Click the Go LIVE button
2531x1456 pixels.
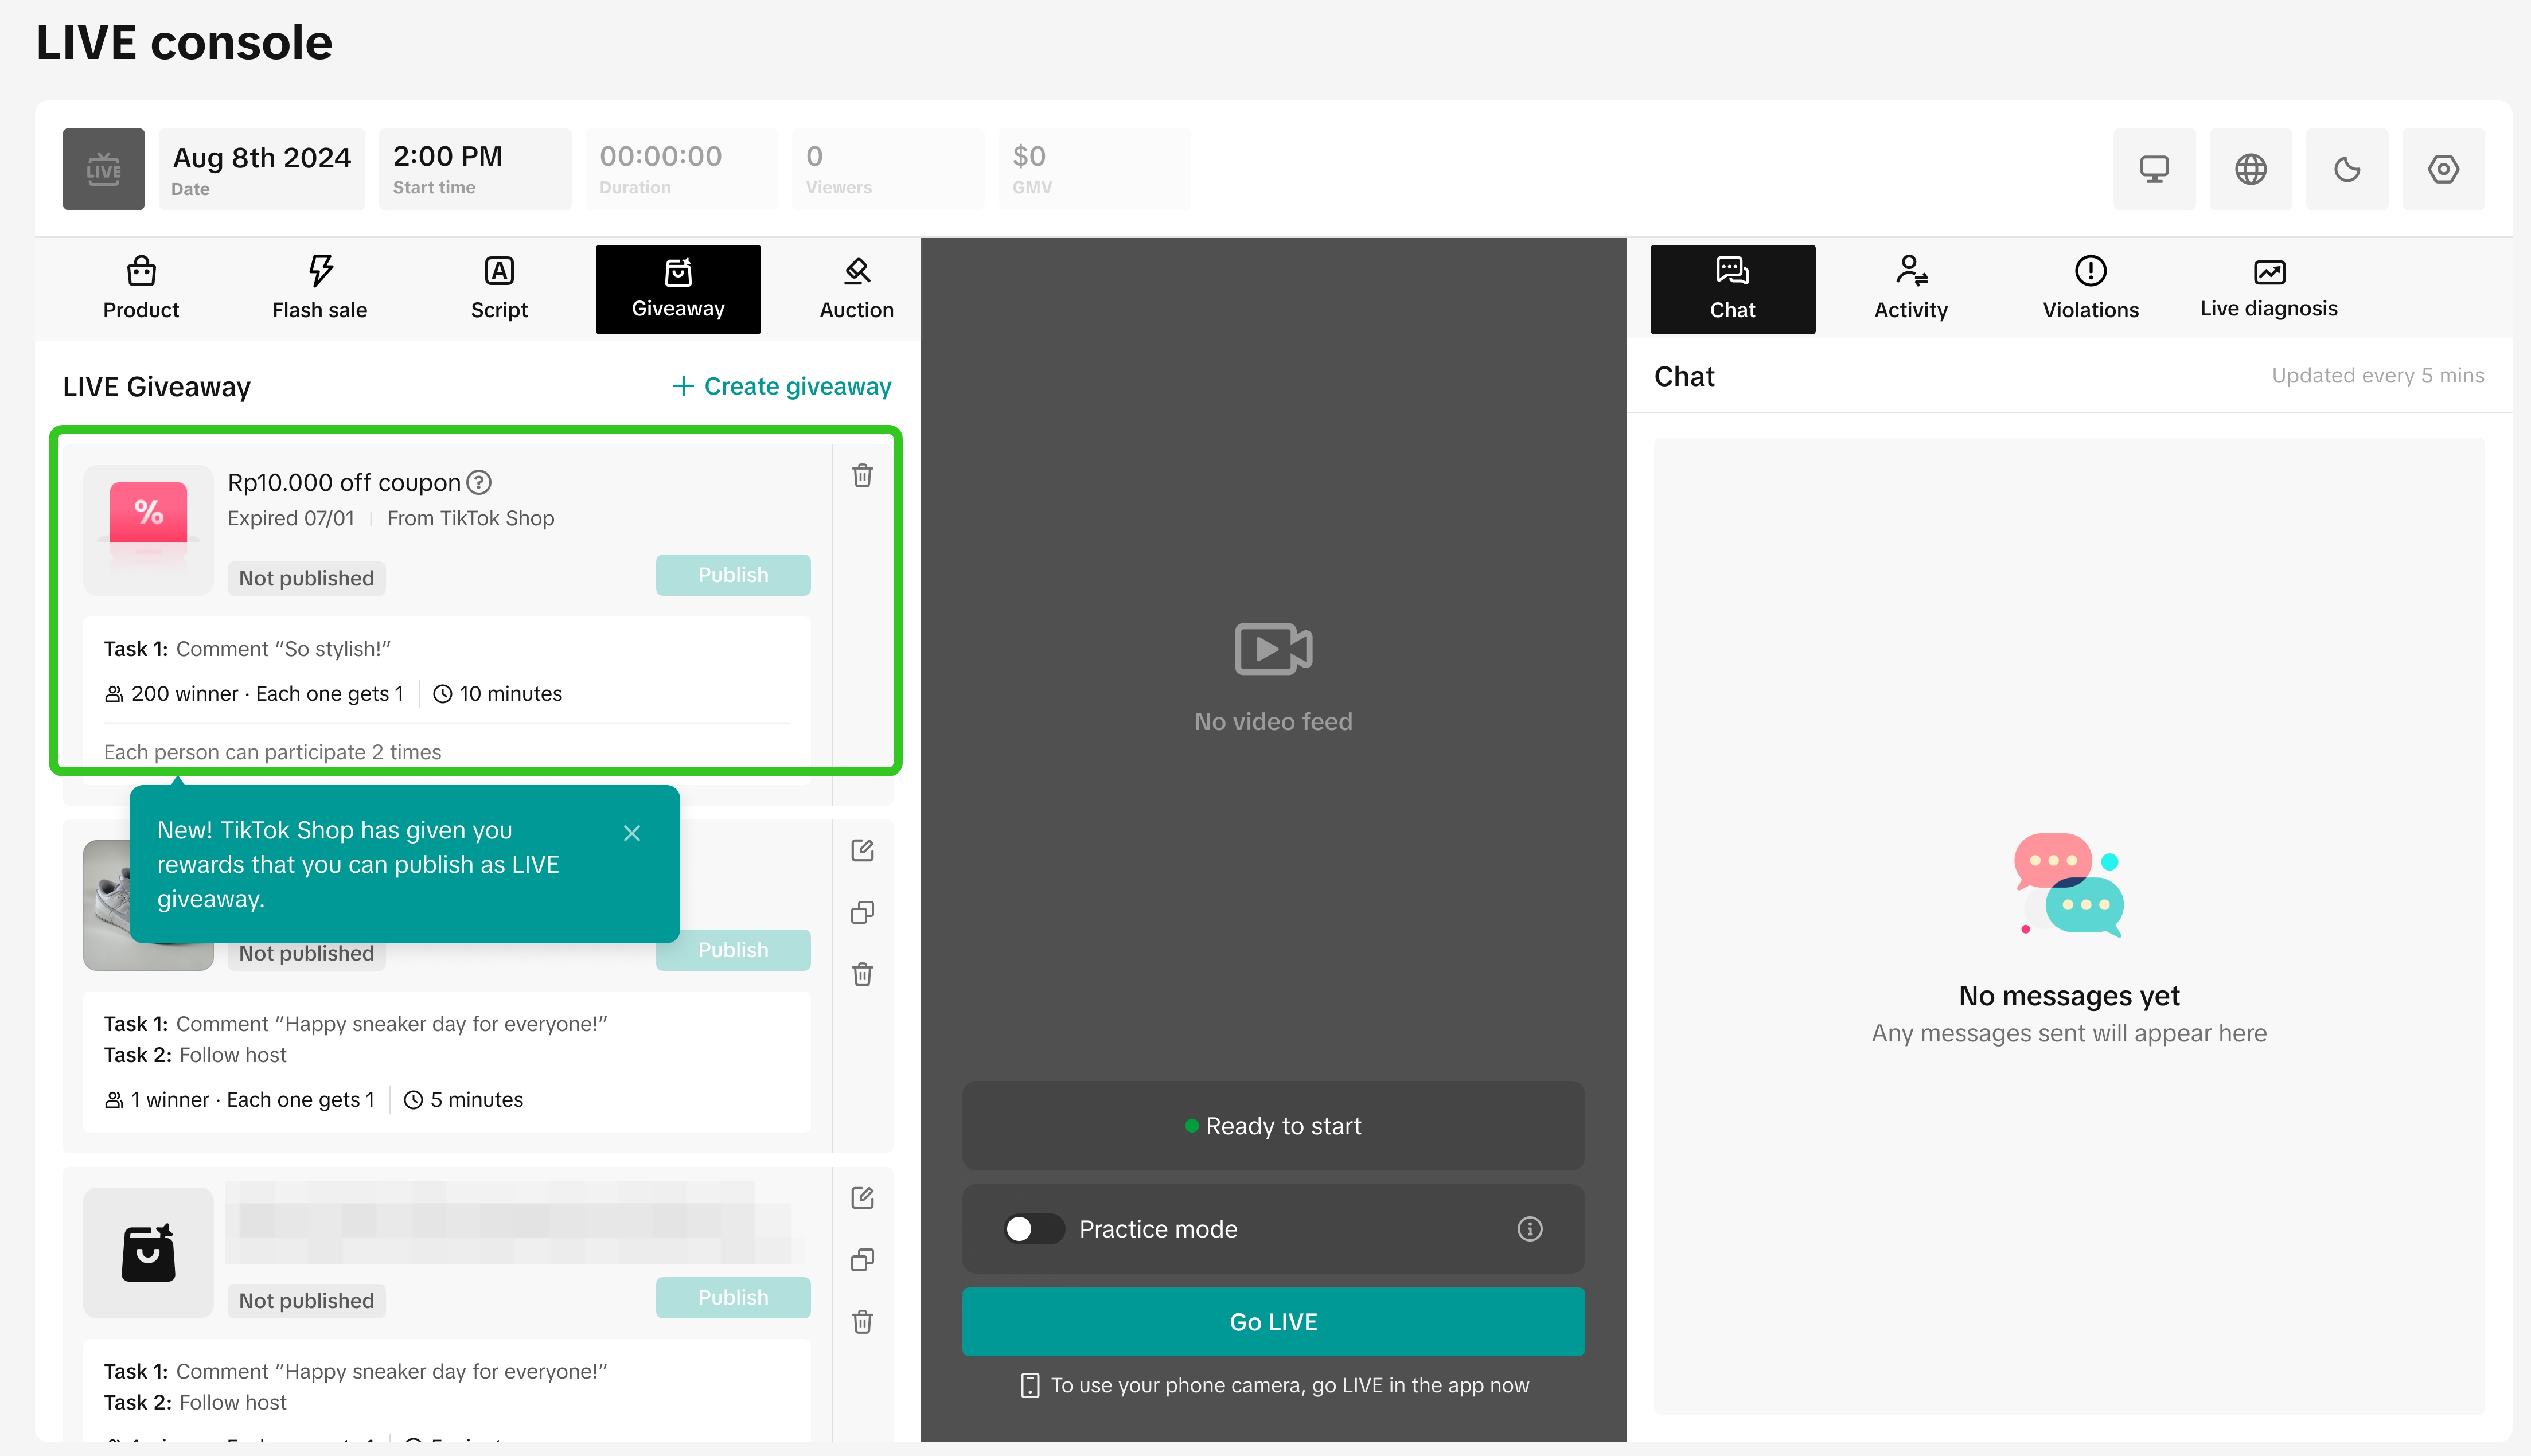(x=1273, y=1322)
